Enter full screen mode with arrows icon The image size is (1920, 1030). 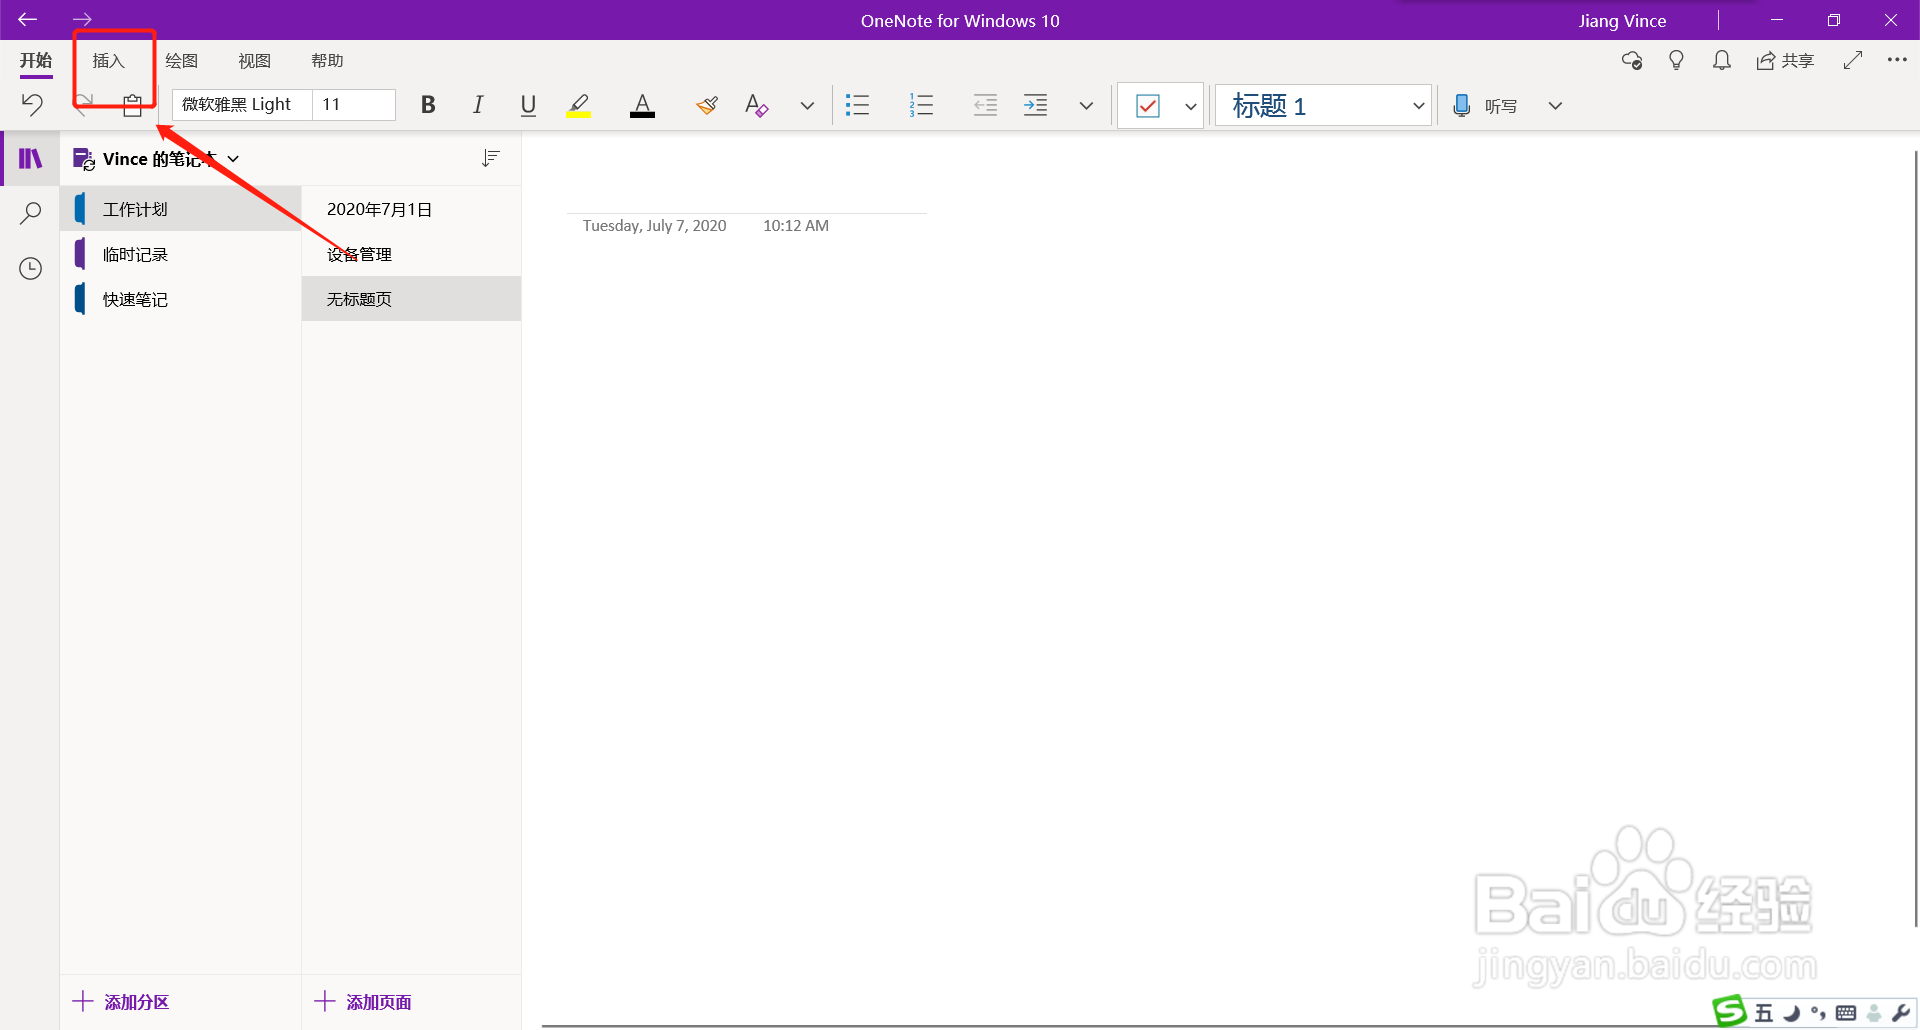pos(1853,60)
